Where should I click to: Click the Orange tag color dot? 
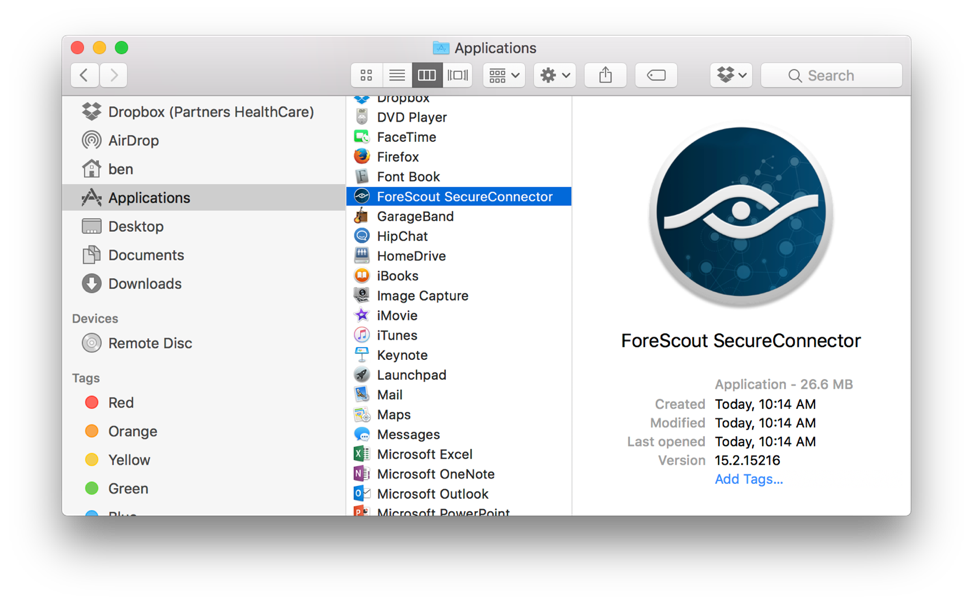pyautogui.click(x=92, y=431)
